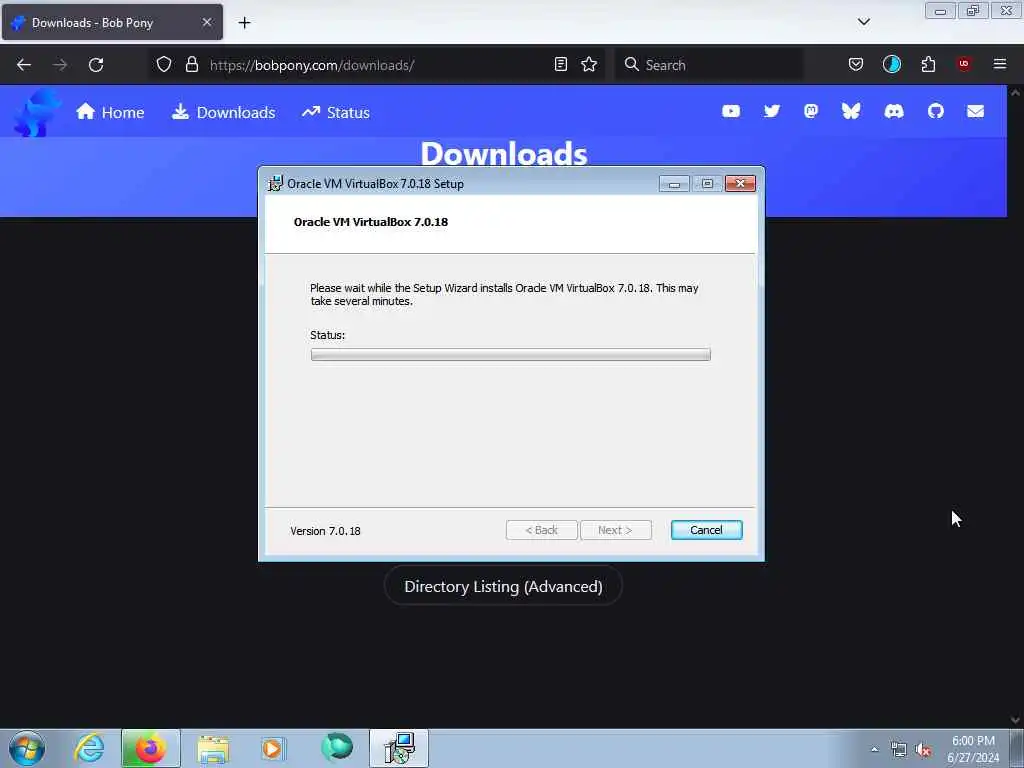Click the bobpony.com URL address field

tap(379, 65)
